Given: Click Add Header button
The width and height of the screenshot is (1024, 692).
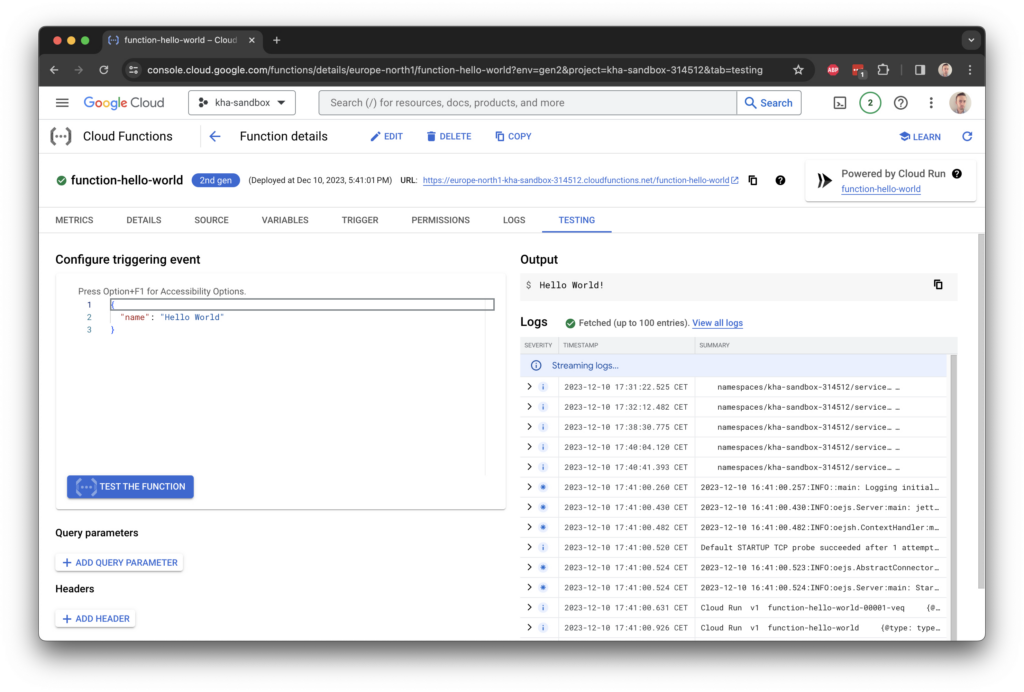Looking at the screenshot, I should click(95, 618).
